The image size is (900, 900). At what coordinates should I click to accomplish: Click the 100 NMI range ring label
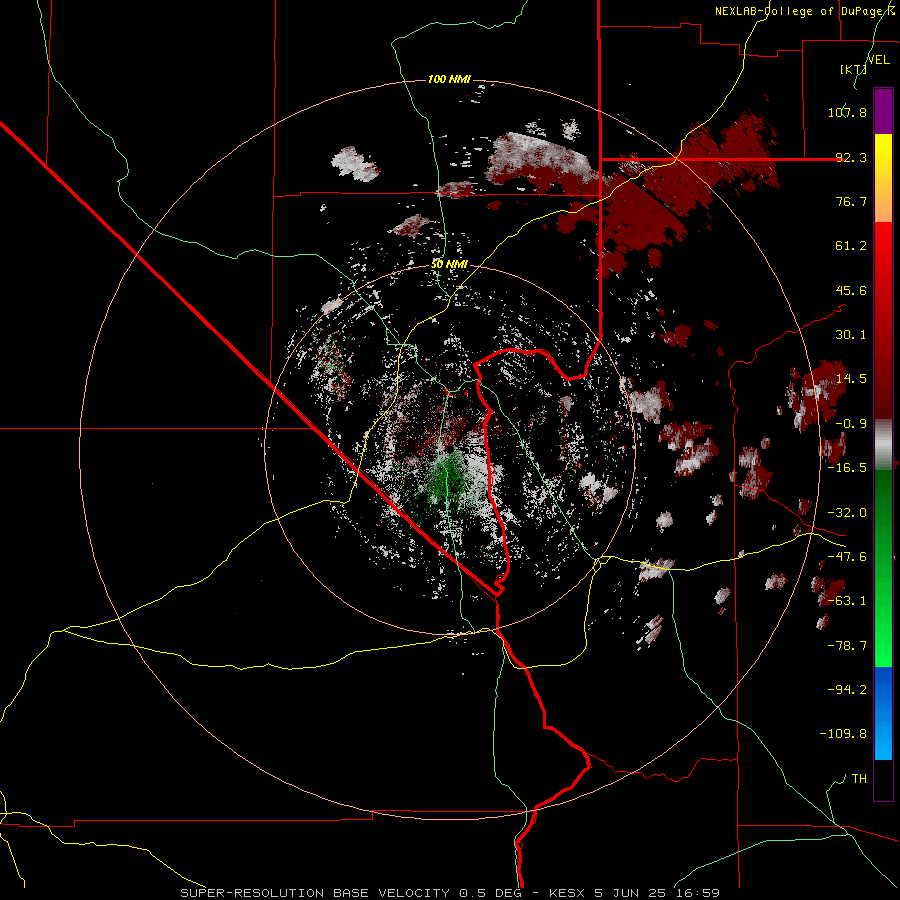point(449,79)
